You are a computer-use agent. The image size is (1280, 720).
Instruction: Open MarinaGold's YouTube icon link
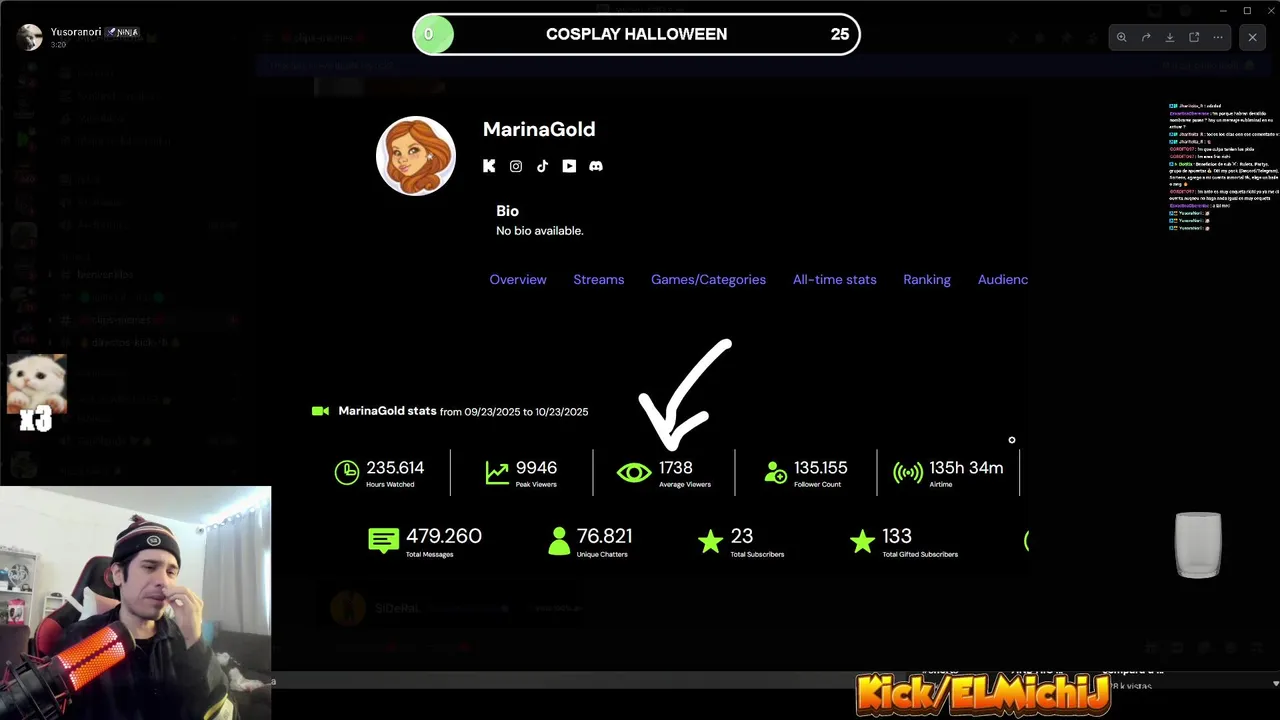click(569, 166)
